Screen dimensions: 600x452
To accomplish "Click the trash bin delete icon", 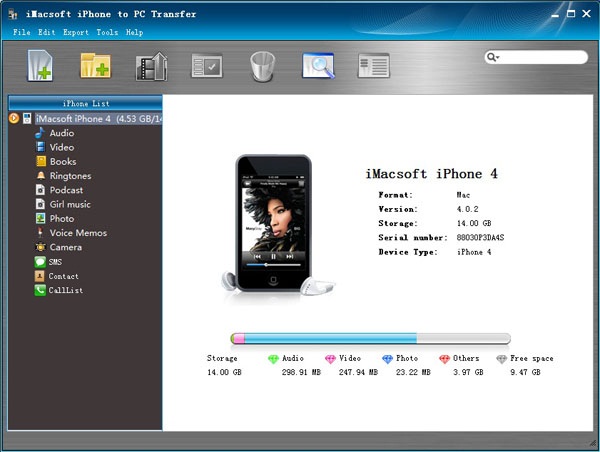I will tap(263, 66).
